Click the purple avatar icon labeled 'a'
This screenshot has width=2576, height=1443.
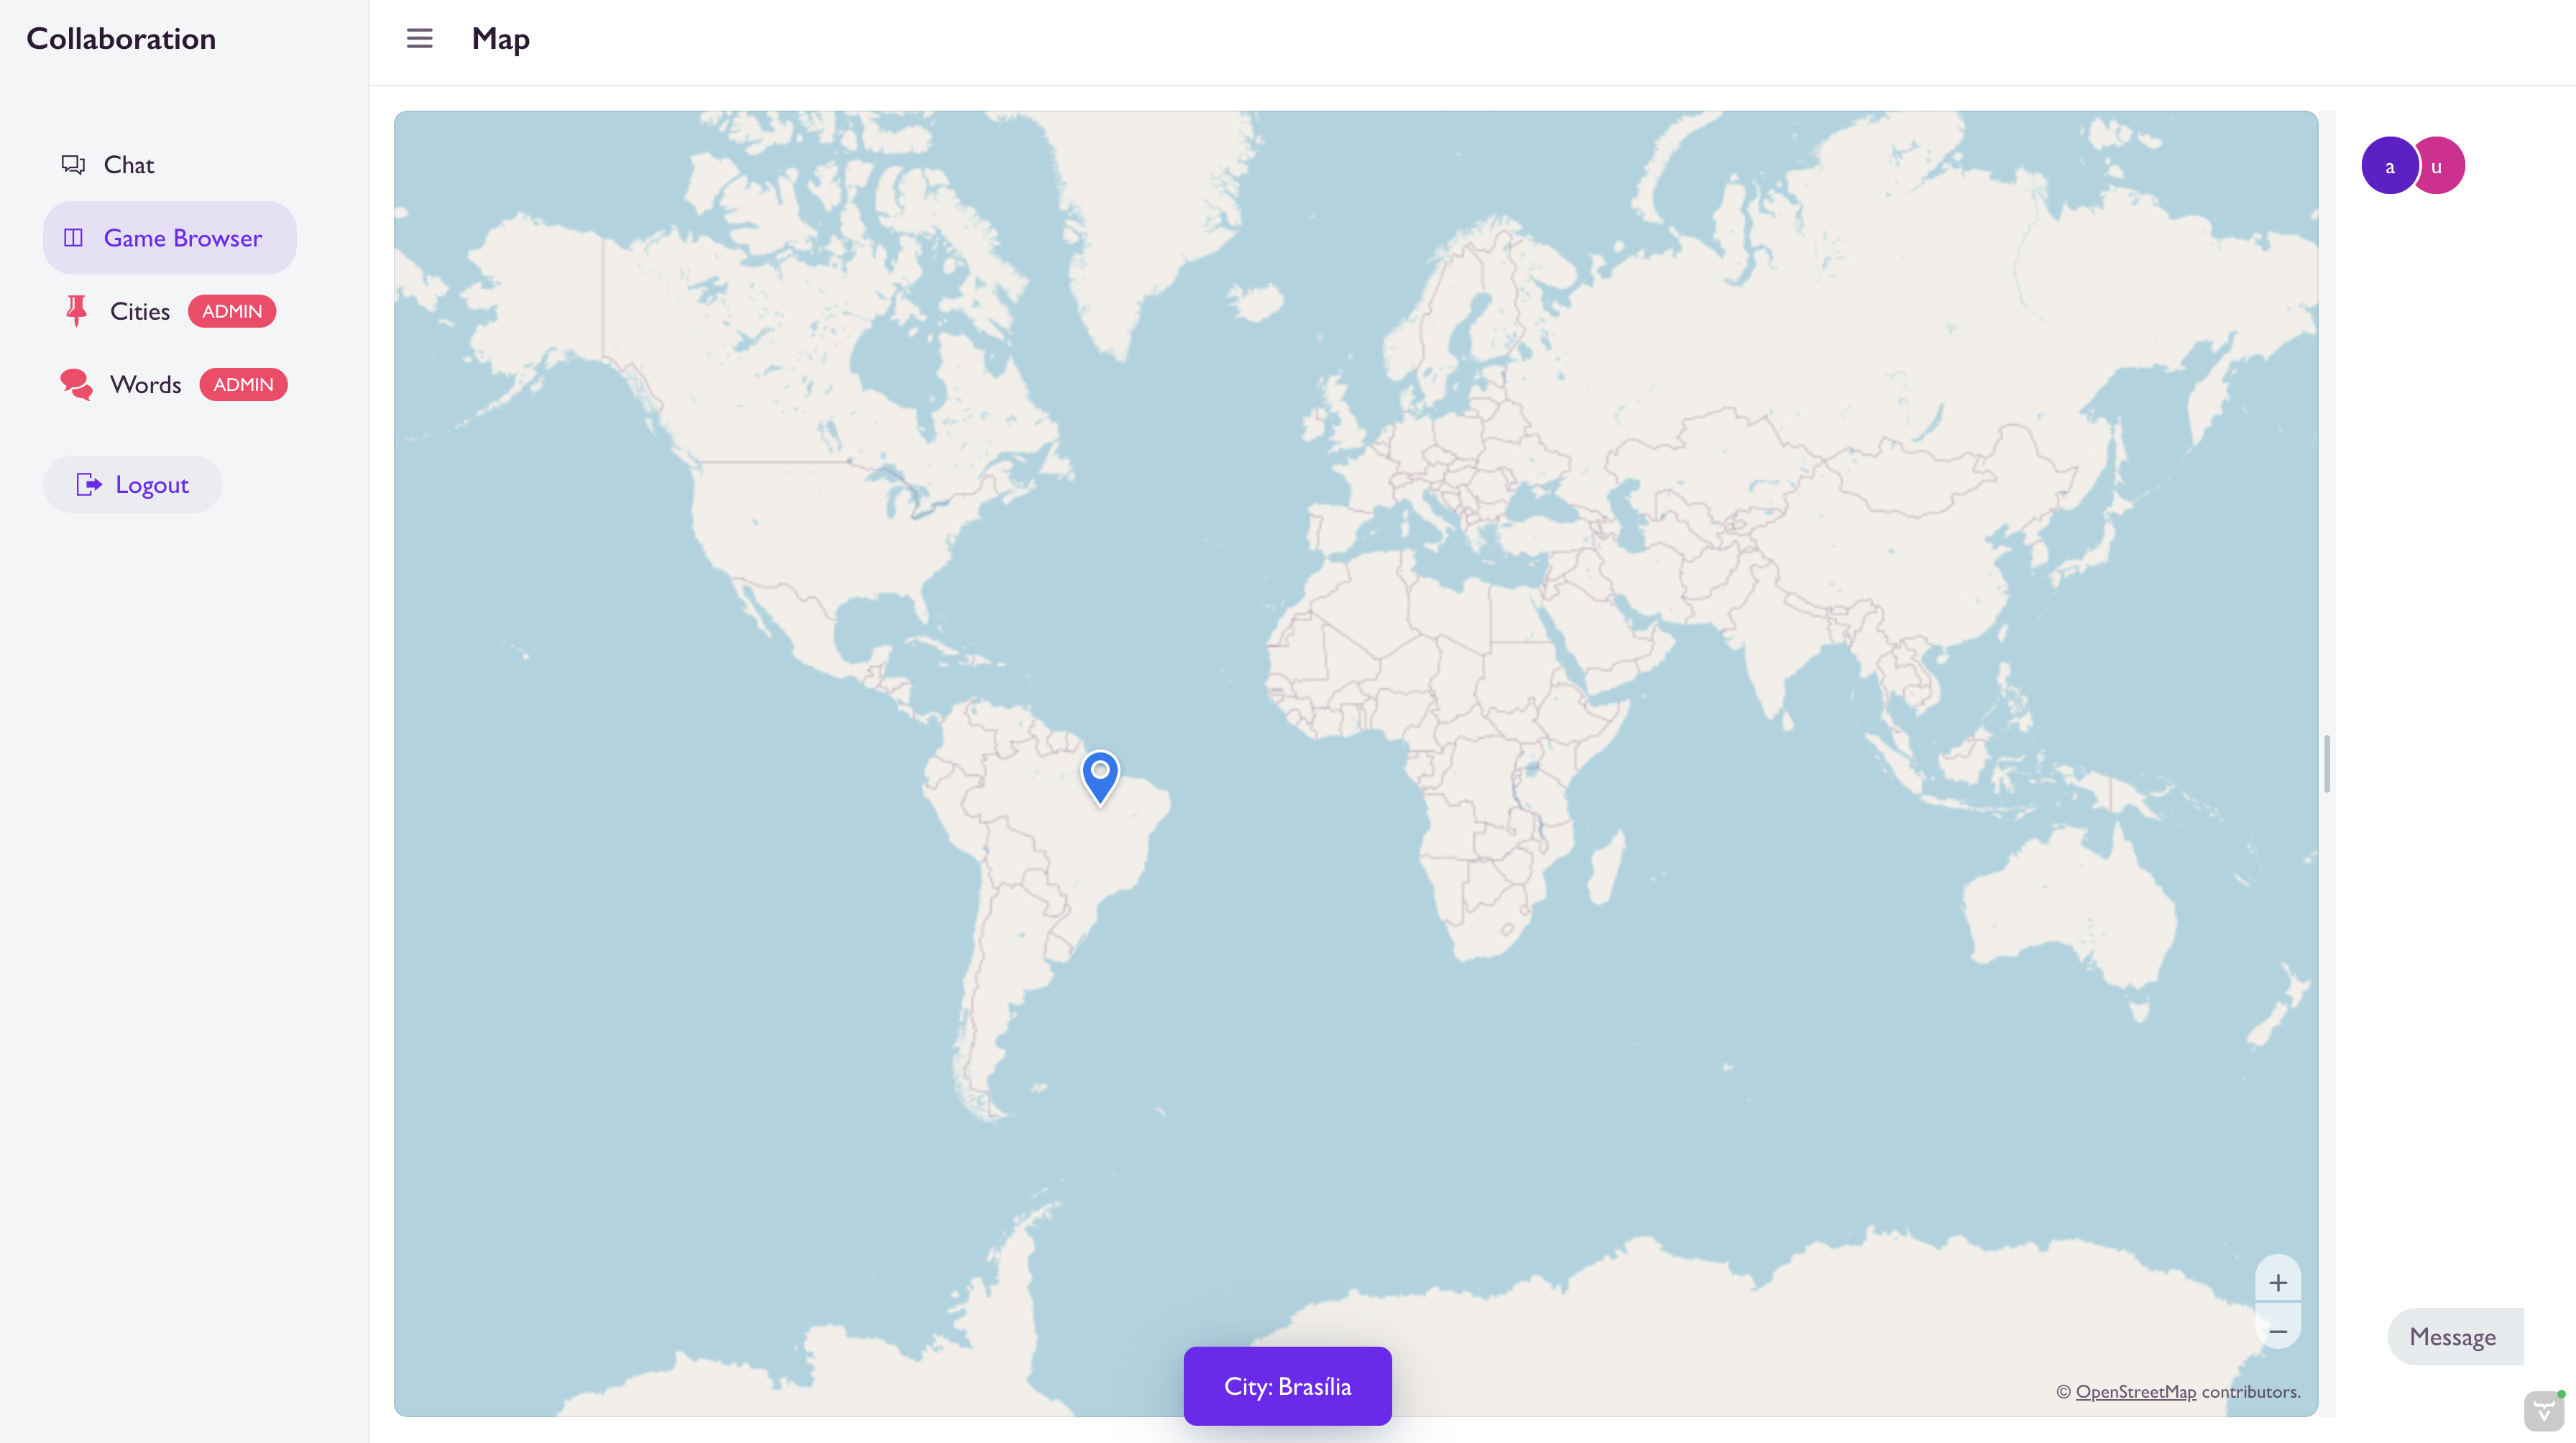[2391, 165]
